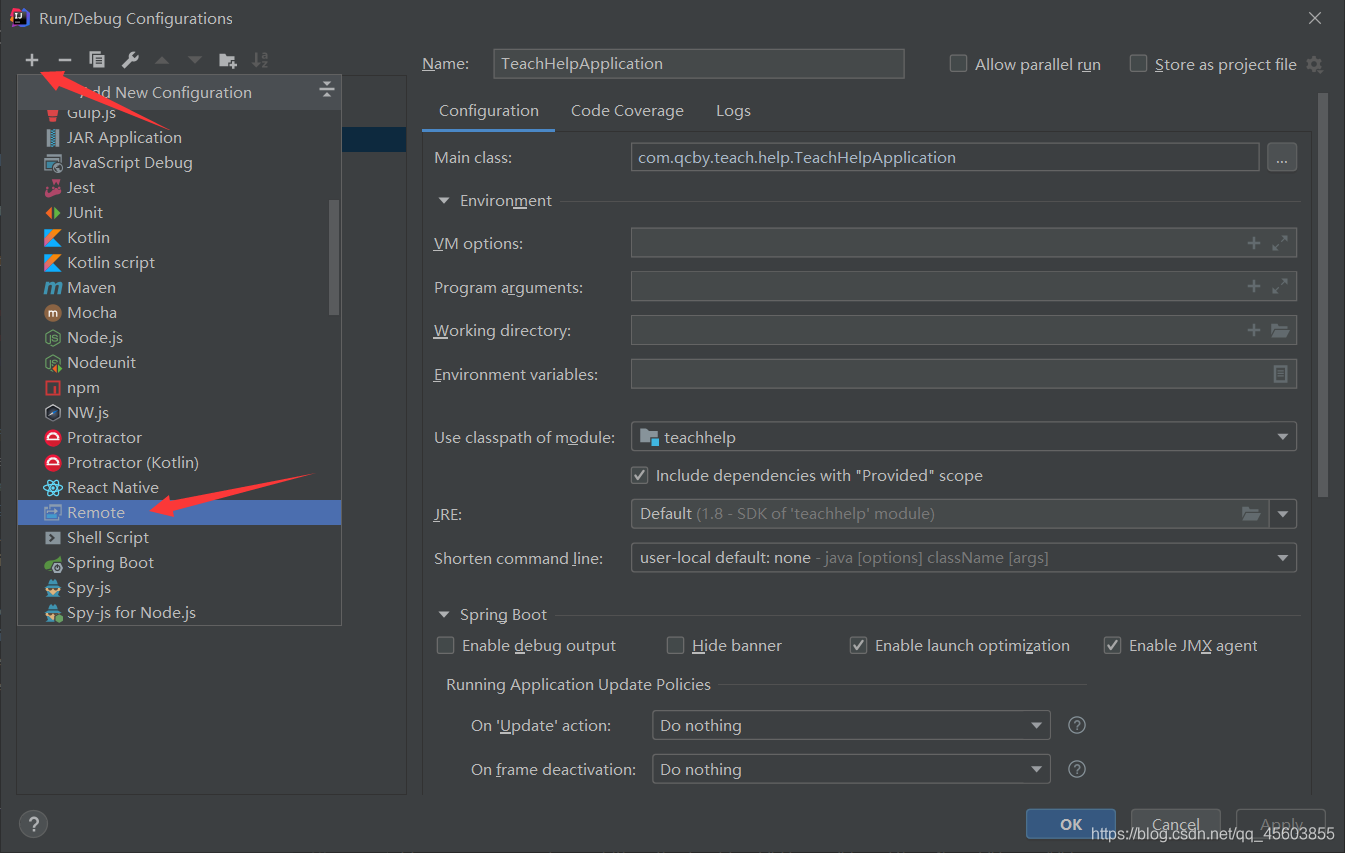Switch to the Configuration tab
Viewport: 1345px width, 853px height.
(x=489, y=111)
